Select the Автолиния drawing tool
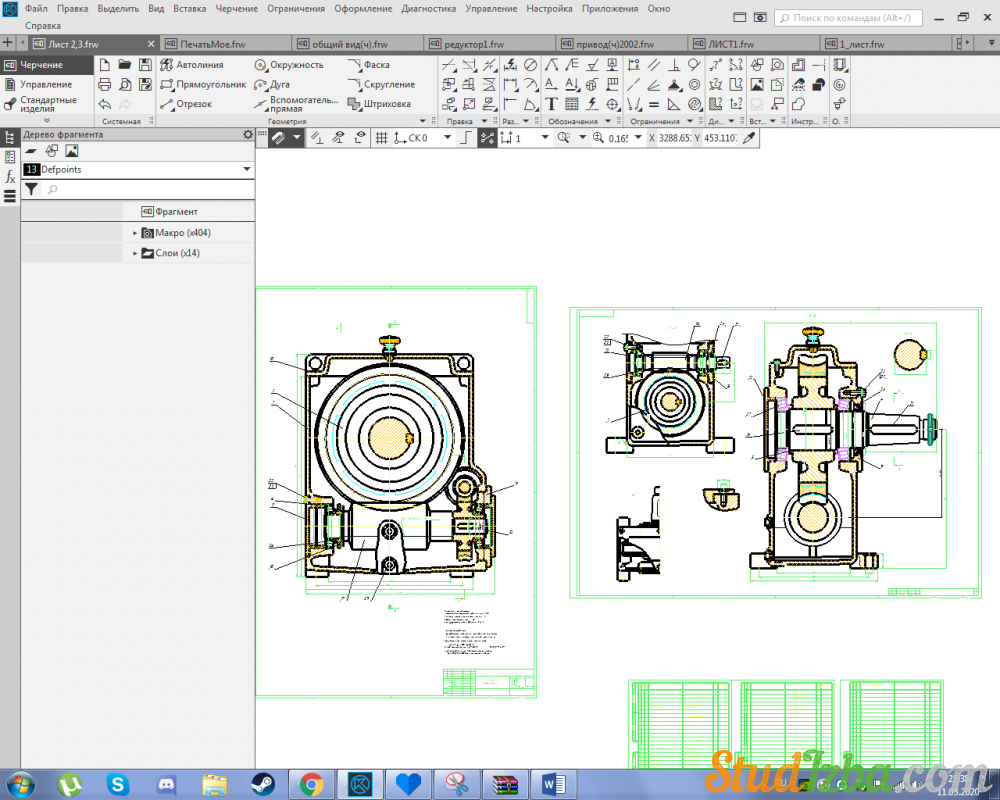Screen dimensions: 1000x800 (x=199, y=65)
